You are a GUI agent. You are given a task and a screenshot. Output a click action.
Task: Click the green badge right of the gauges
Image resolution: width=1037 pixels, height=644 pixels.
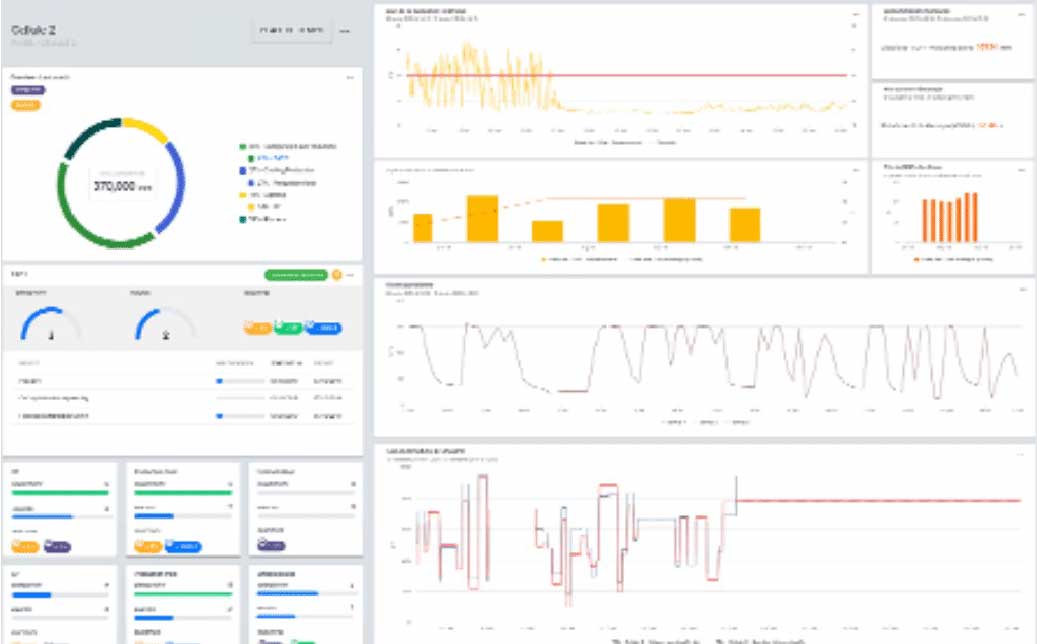click(x=288, y=327)
